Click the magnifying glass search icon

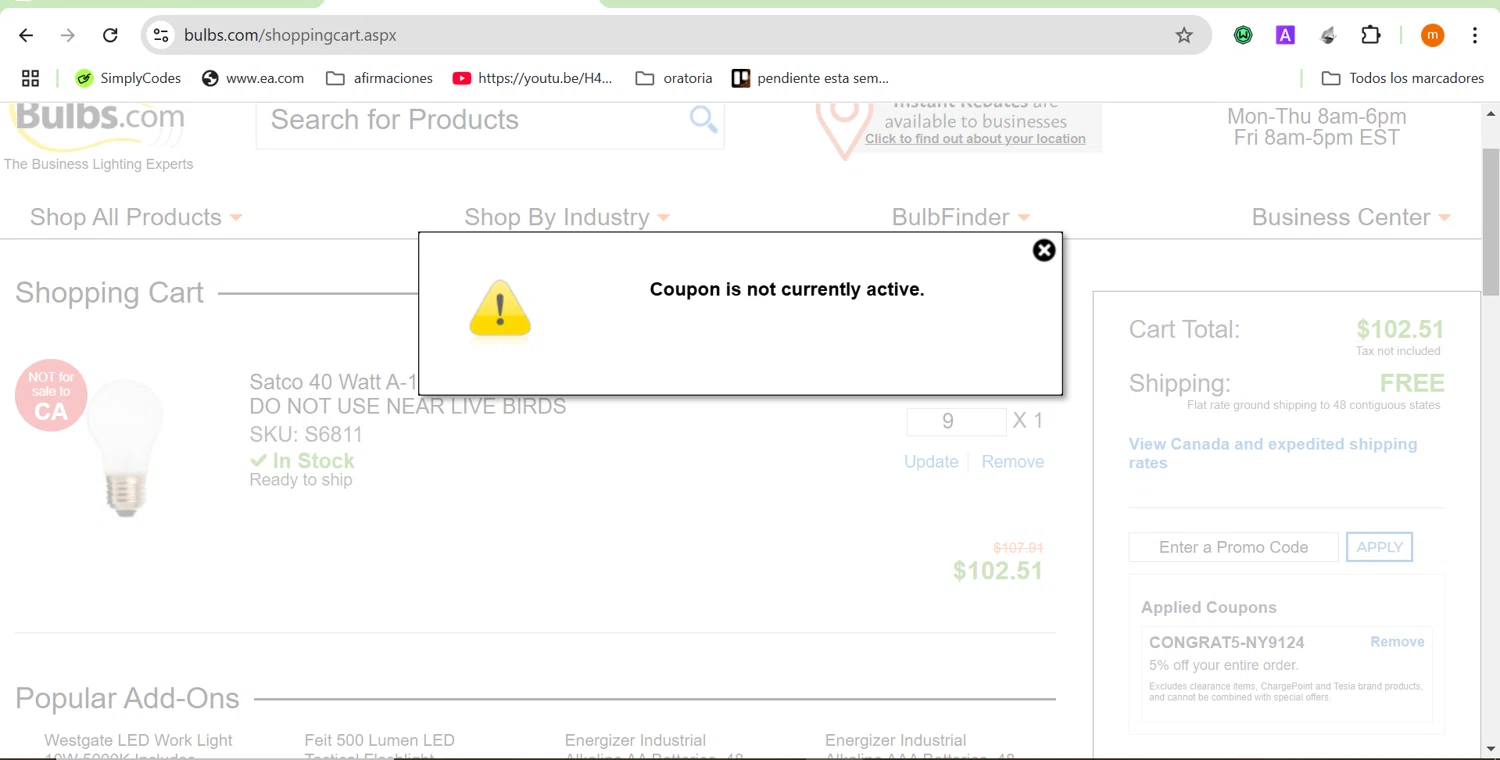(x=704, y=120)
